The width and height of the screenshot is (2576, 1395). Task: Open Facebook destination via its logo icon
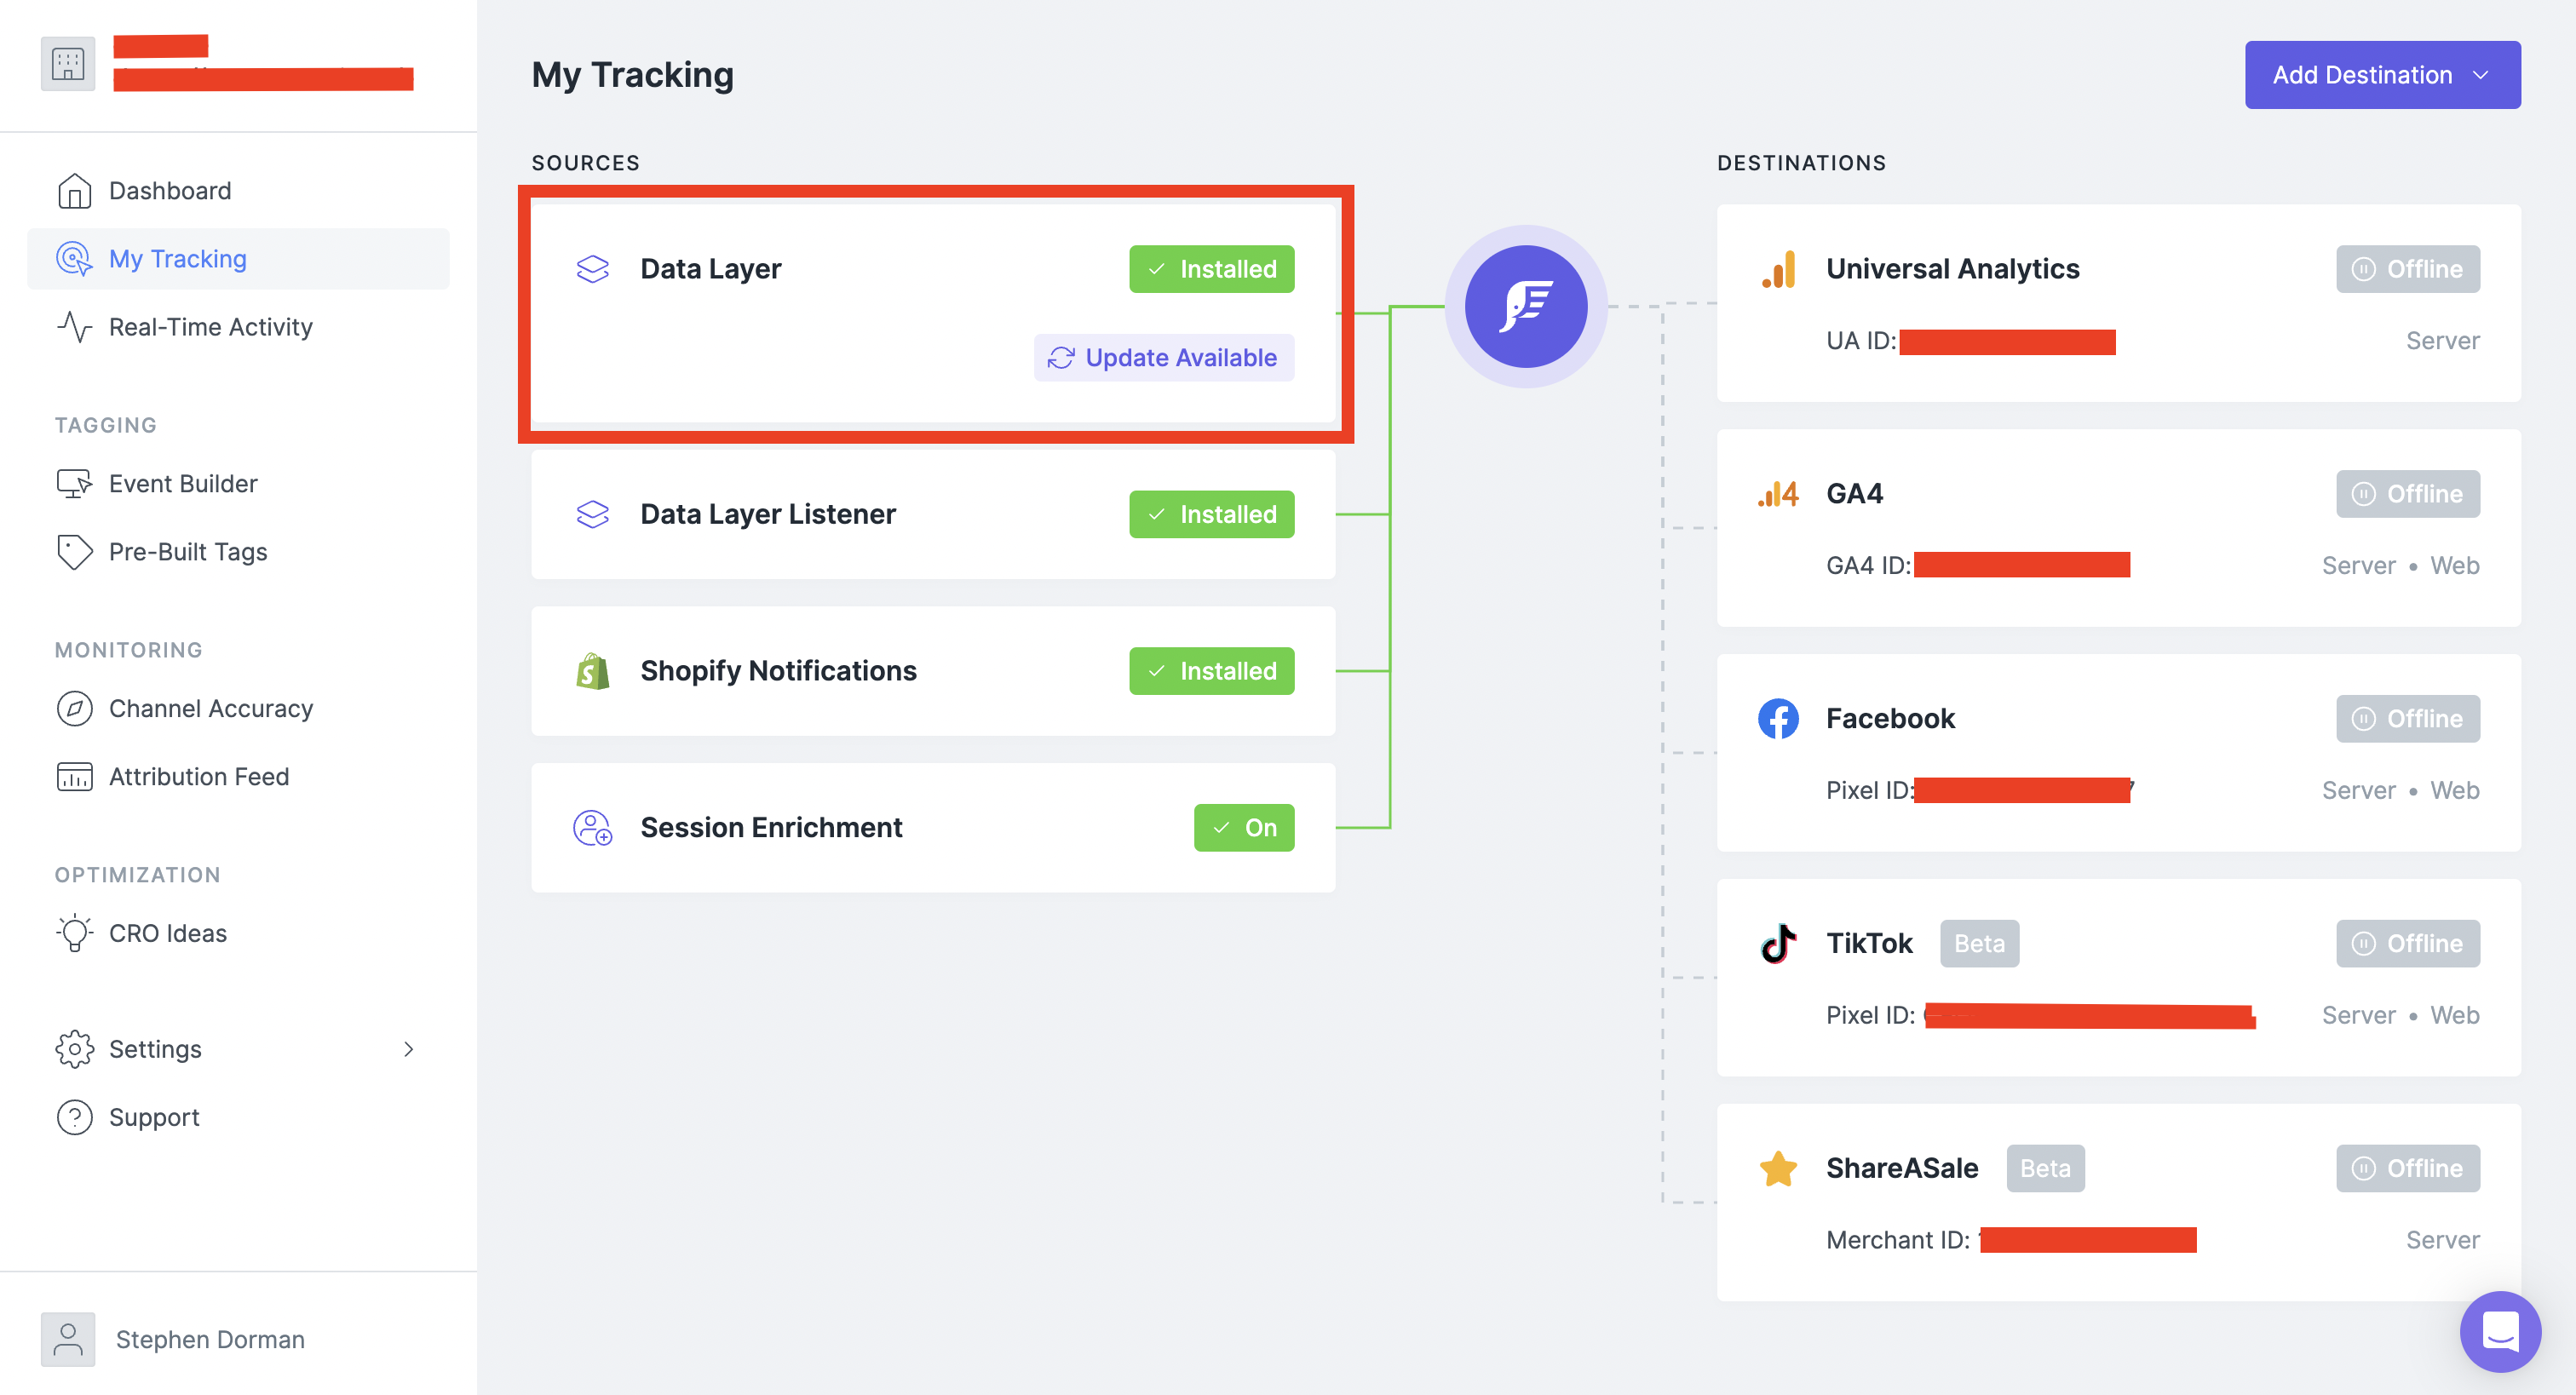[1778, 718]
